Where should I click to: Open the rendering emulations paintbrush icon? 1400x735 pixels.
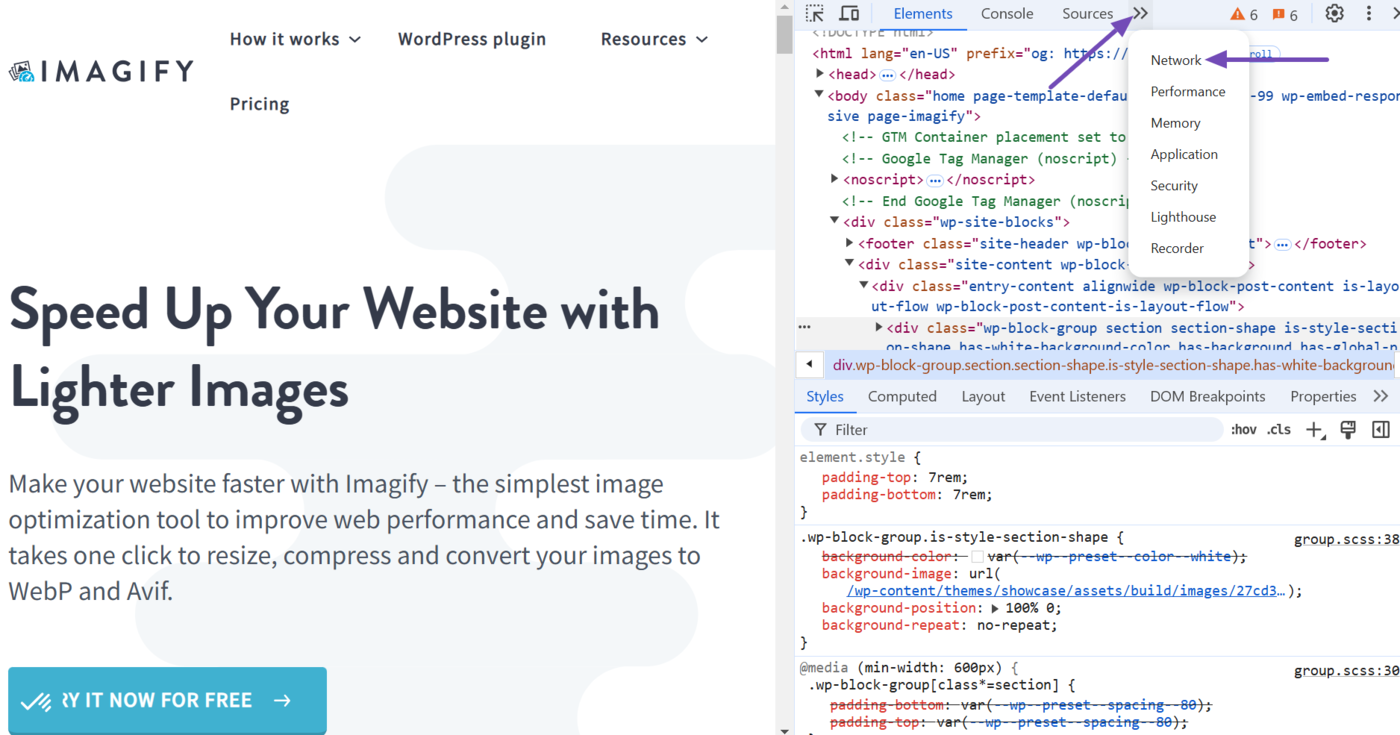1348,430
